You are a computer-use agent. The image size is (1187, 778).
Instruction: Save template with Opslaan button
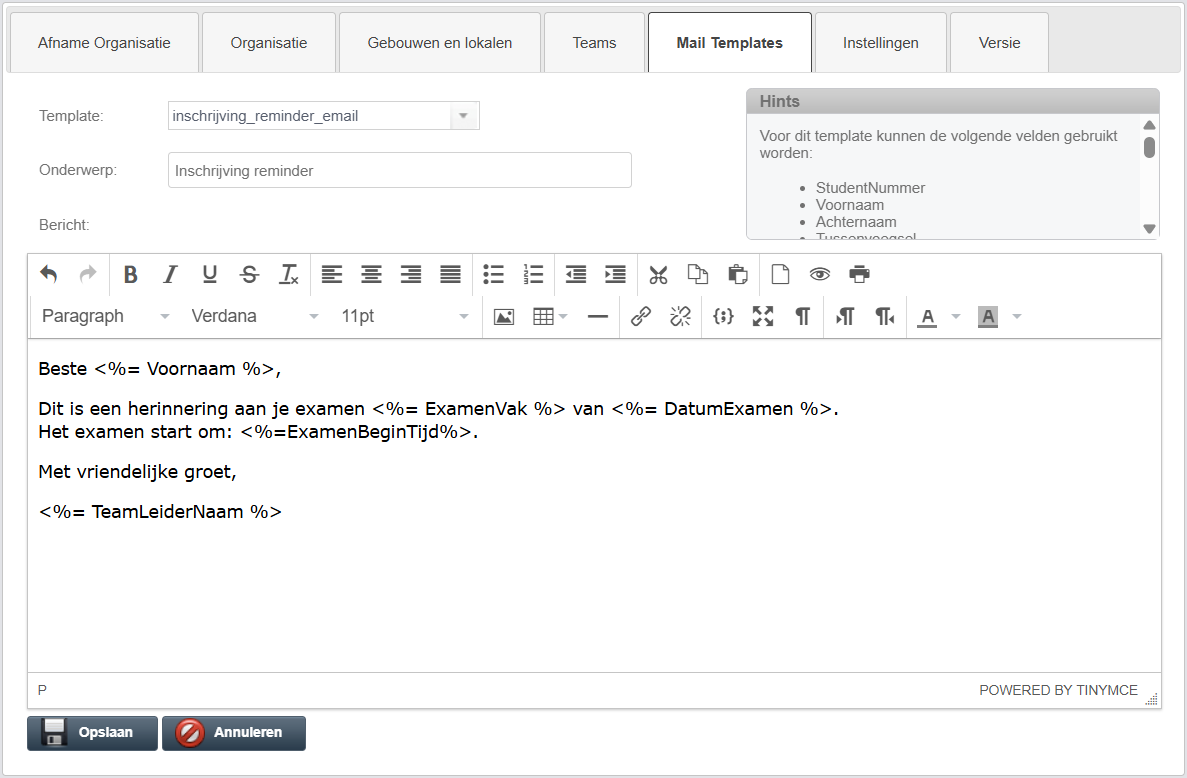(x=92, y=733)
